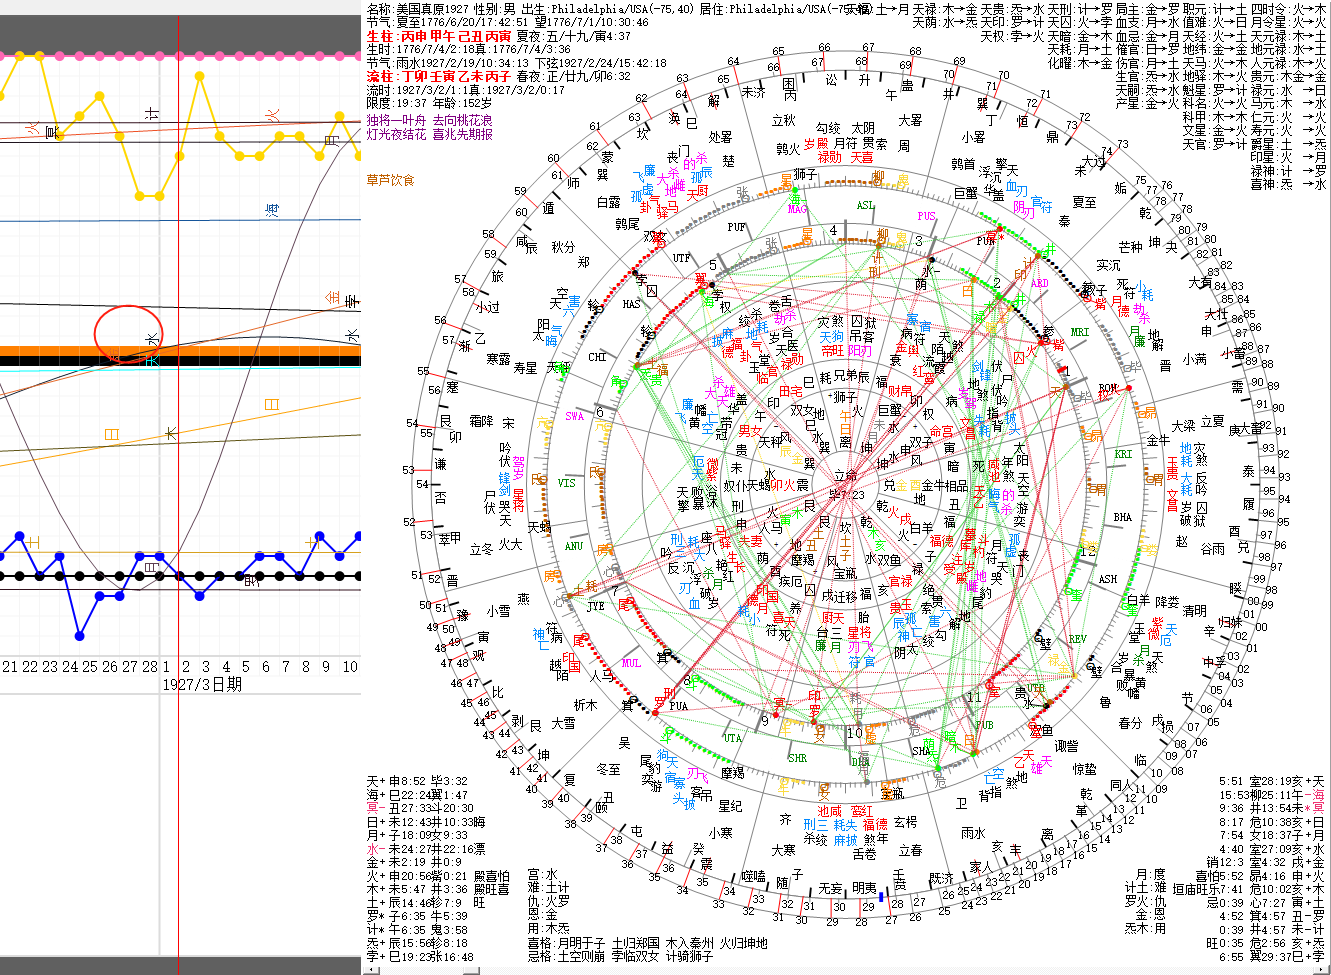Click the 1927/3日期 axis label

pyautogui.click(x=202, y=685)
